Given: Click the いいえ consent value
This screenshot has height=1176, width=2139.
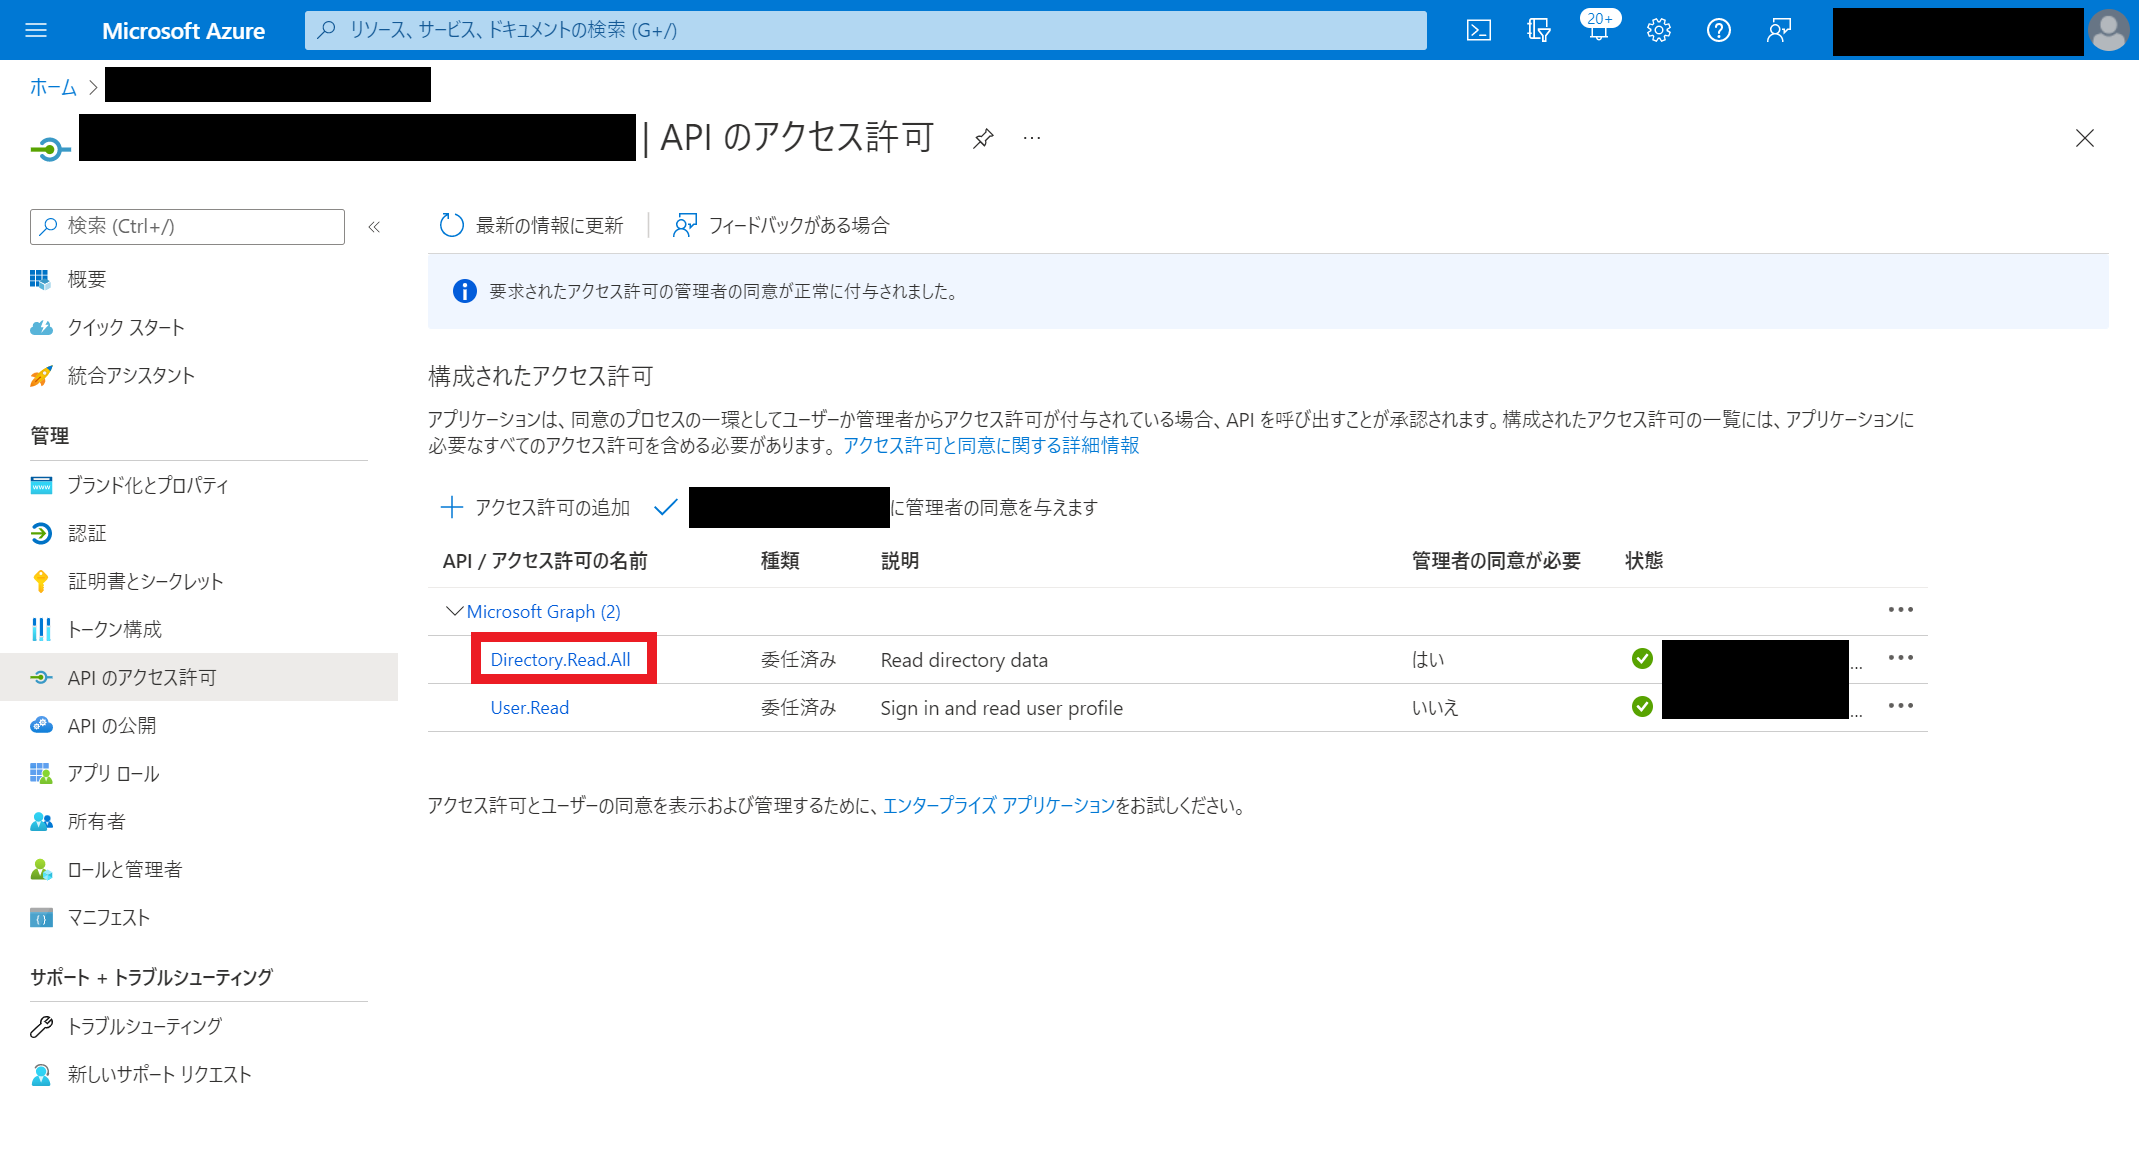Looking at the screenshot, I should [x=1435, y=708].
